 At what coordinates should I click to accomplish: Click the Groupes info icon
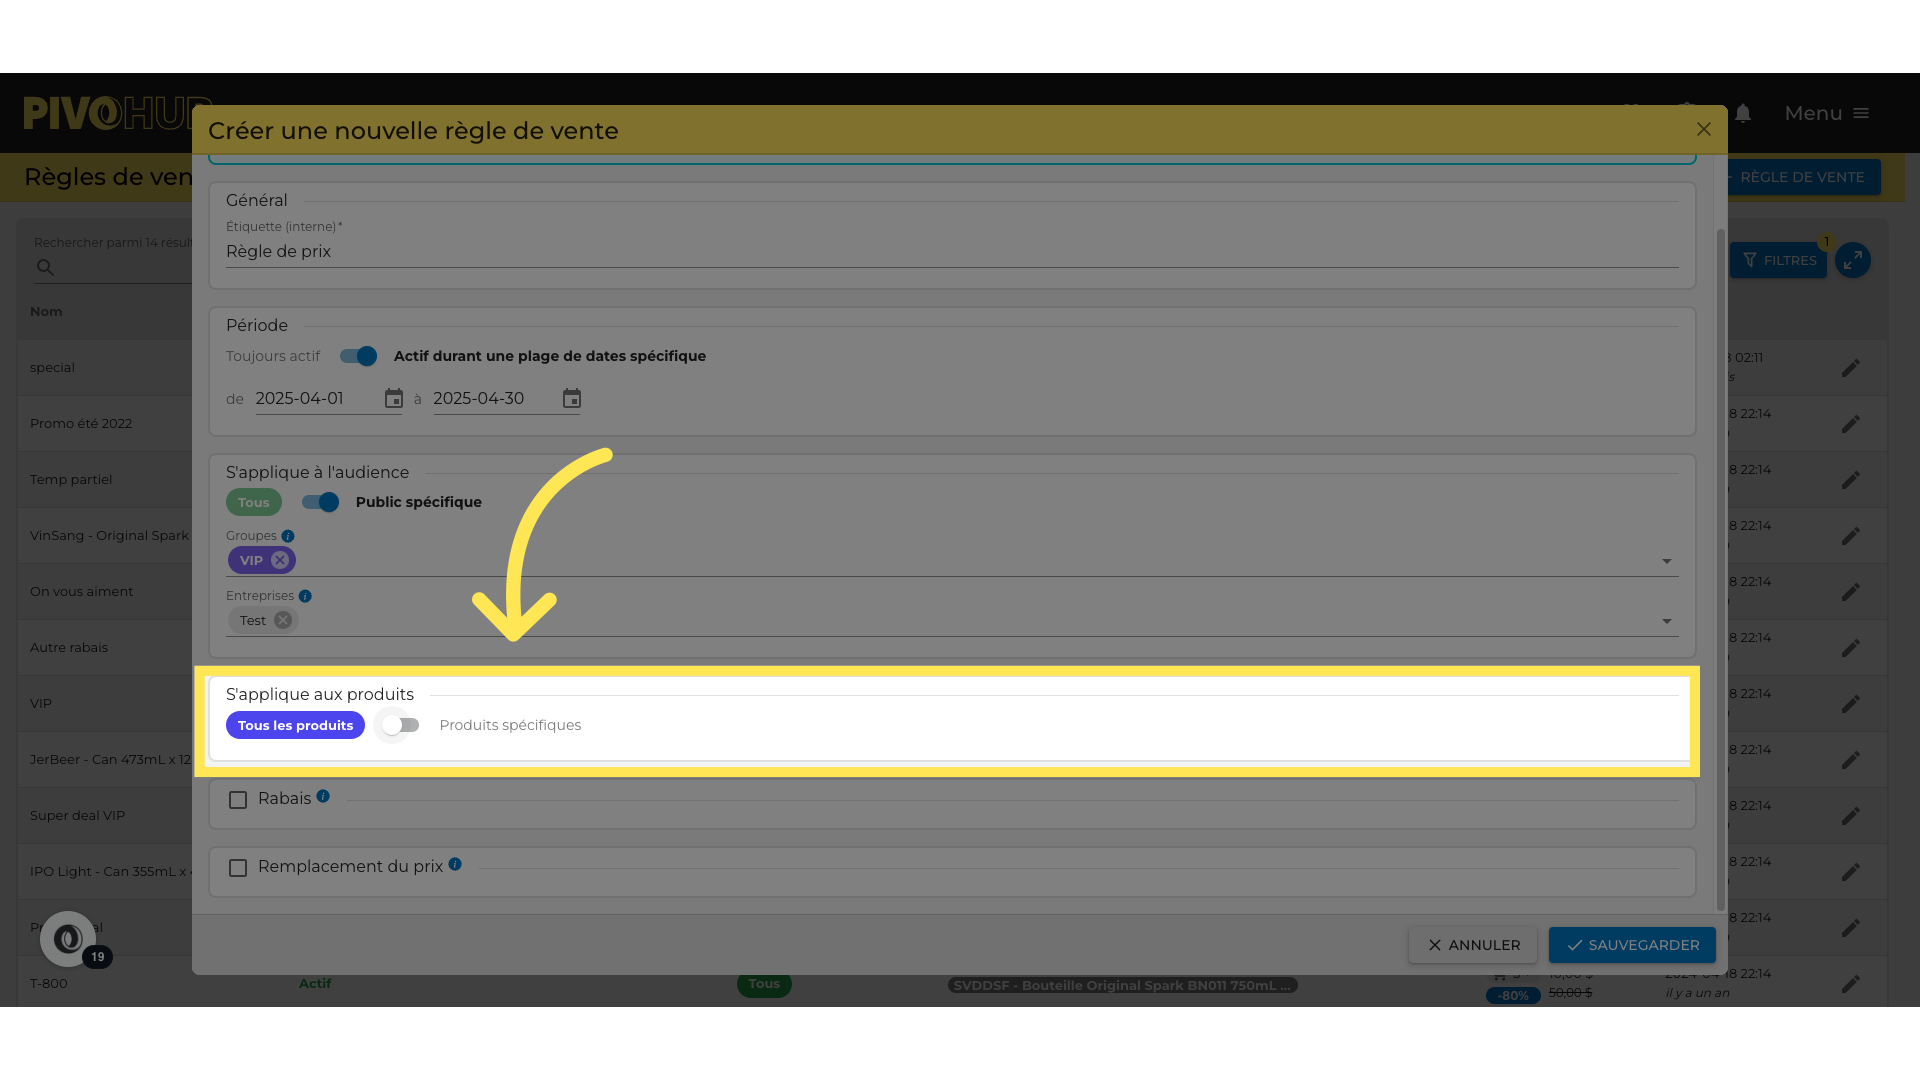[x=288, y=536]
